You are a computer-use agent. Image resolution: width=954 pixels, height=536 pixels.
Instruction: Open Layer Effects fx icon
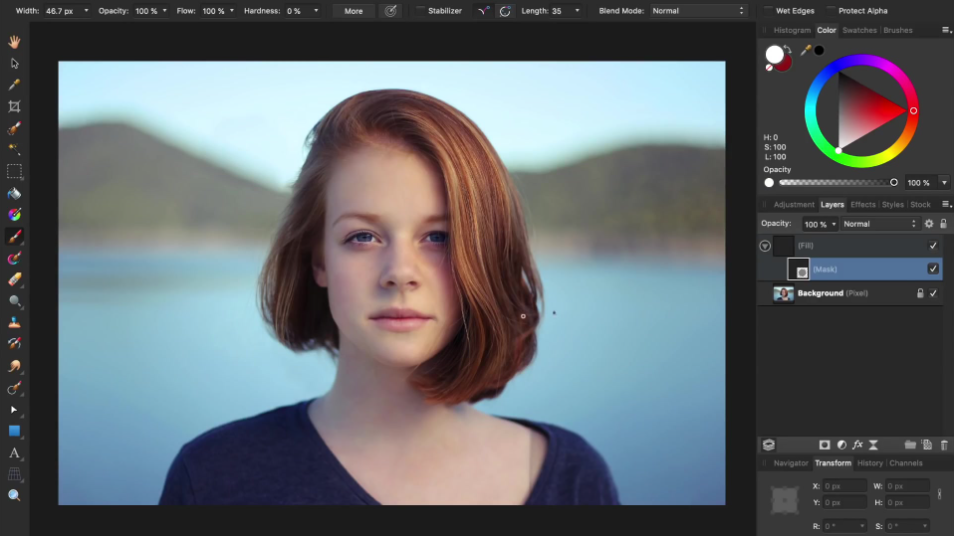[x=858, y=445]
